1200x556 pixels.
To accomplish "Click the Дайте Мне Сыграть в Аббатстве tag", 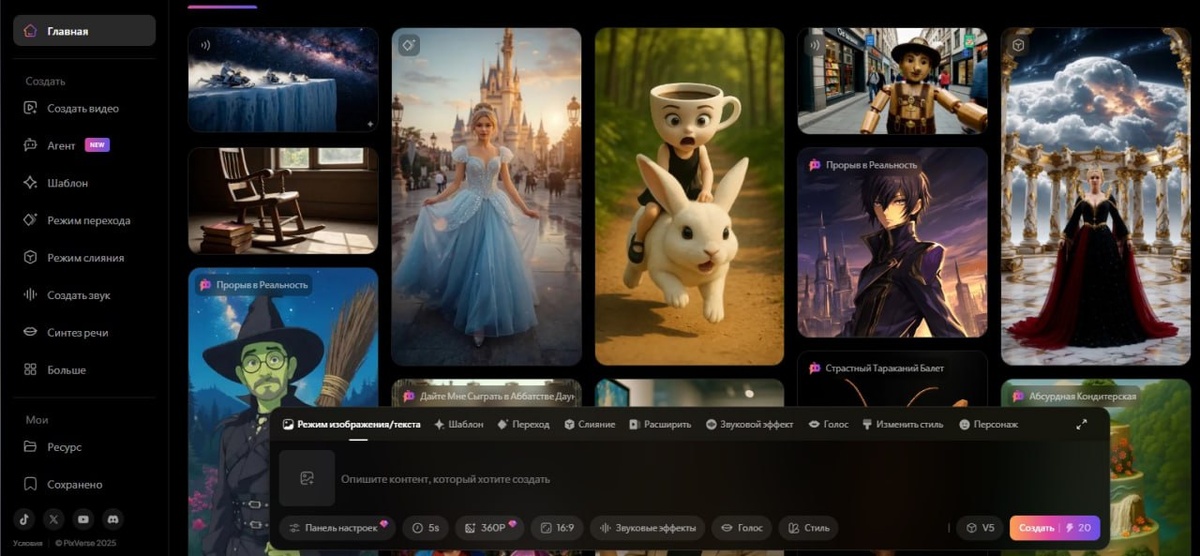I will click(x=486, y=396).
